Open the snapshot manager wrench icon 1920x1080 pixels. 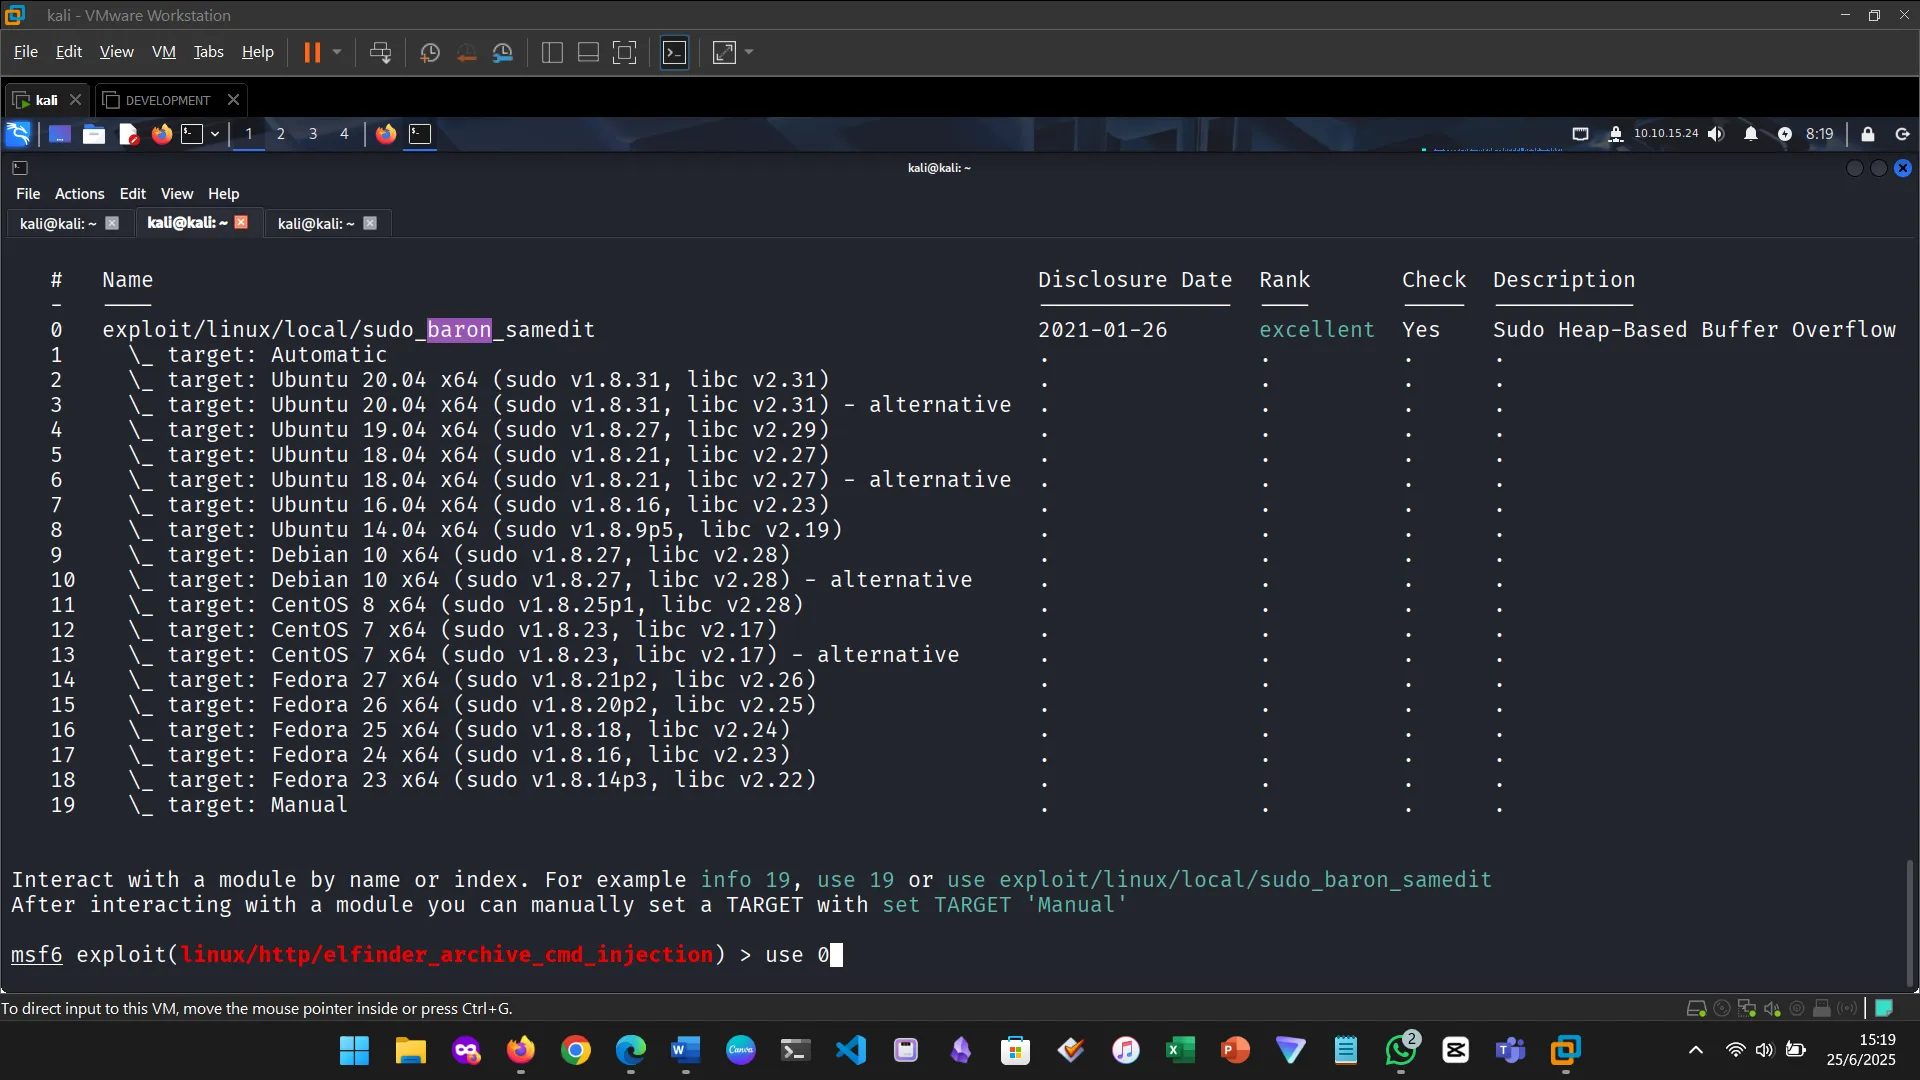tap(503, 53)
